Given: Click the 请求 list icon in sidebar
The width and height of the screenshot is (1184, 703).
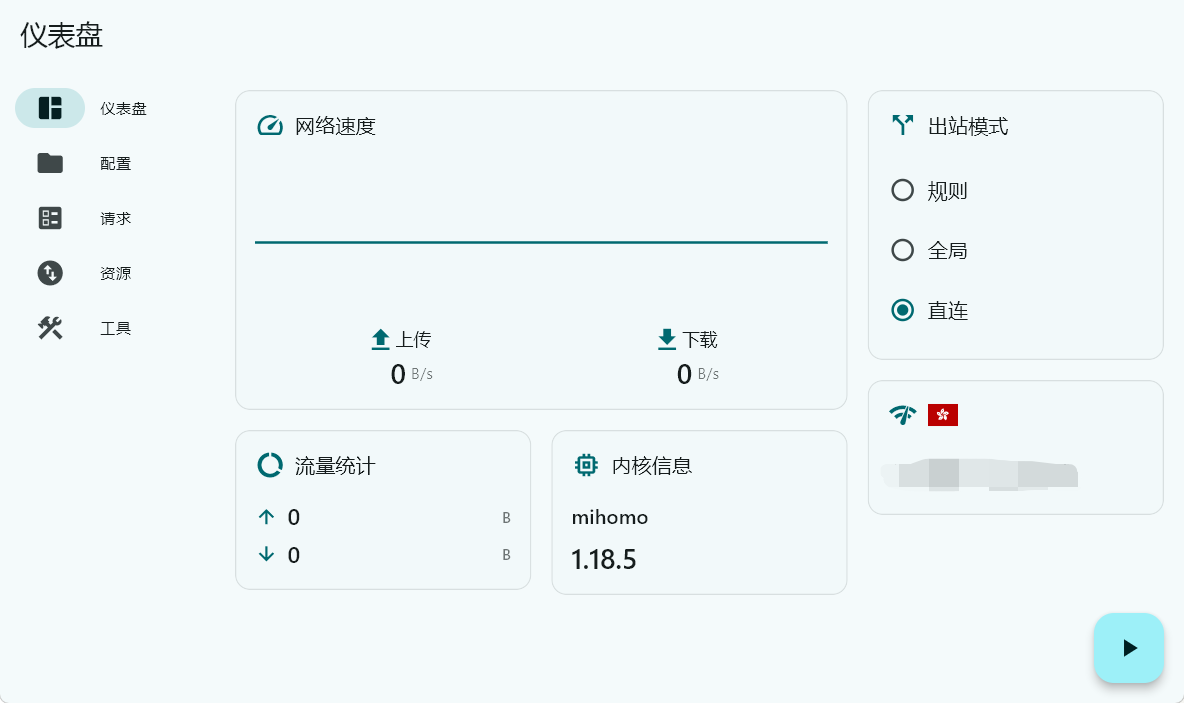Looking at the screenshot, I should [x=50, y=218].
